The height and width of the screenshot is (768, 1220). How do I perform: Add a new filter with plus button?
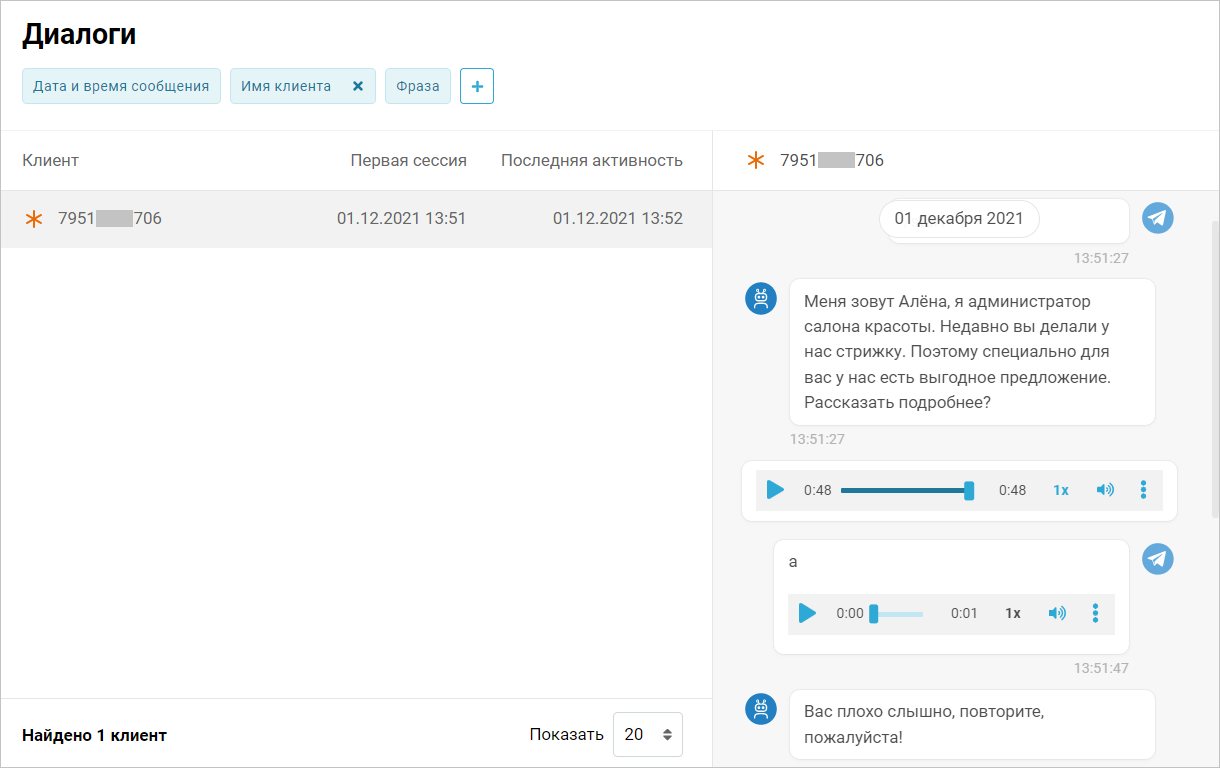tap(477, 86)
